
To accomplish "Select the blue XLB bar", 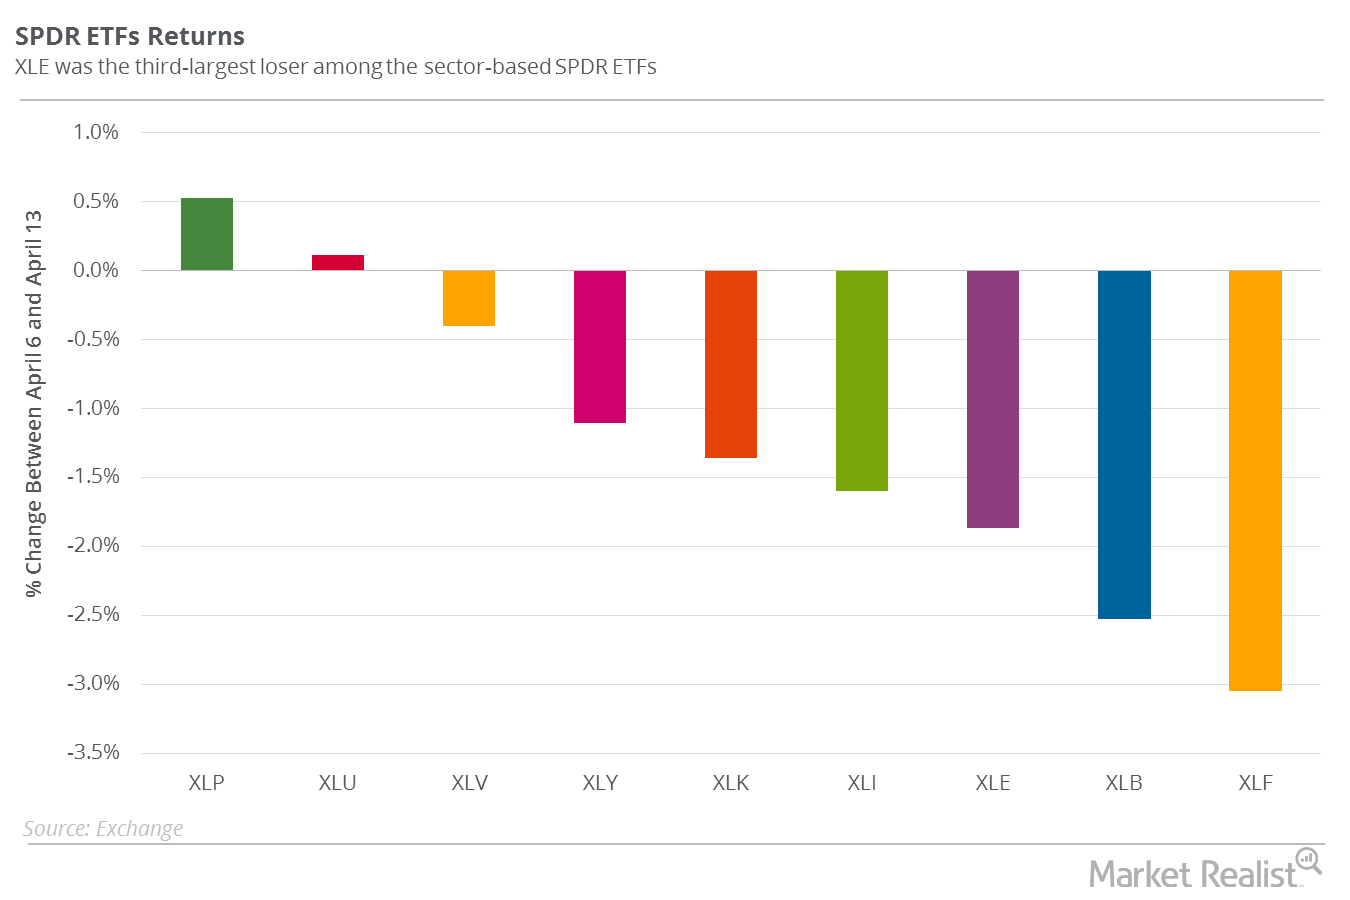I will pos(1124,444).
